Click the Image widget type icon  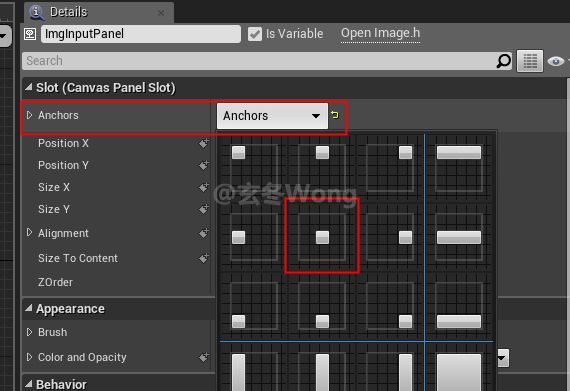(30, 34)
